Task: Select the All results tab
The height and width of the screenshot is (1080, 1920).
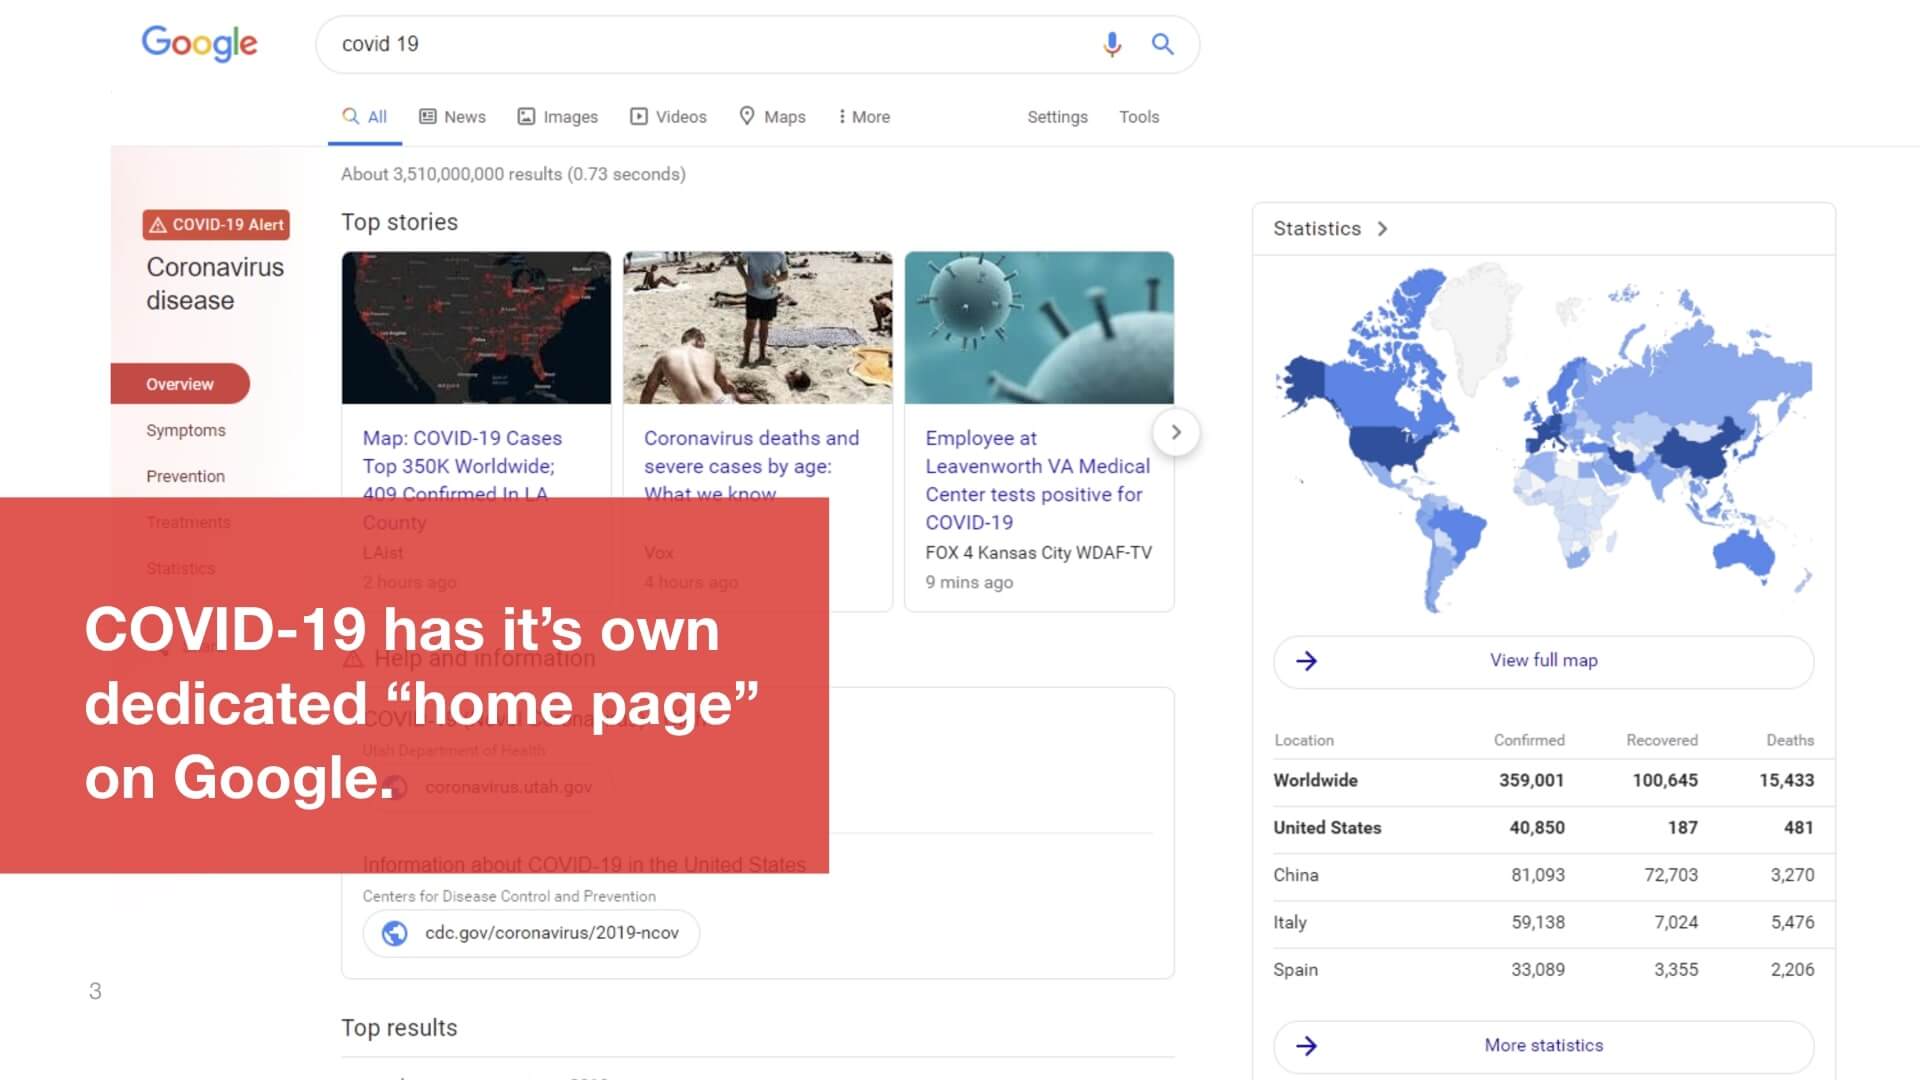Action: point(365,117)
